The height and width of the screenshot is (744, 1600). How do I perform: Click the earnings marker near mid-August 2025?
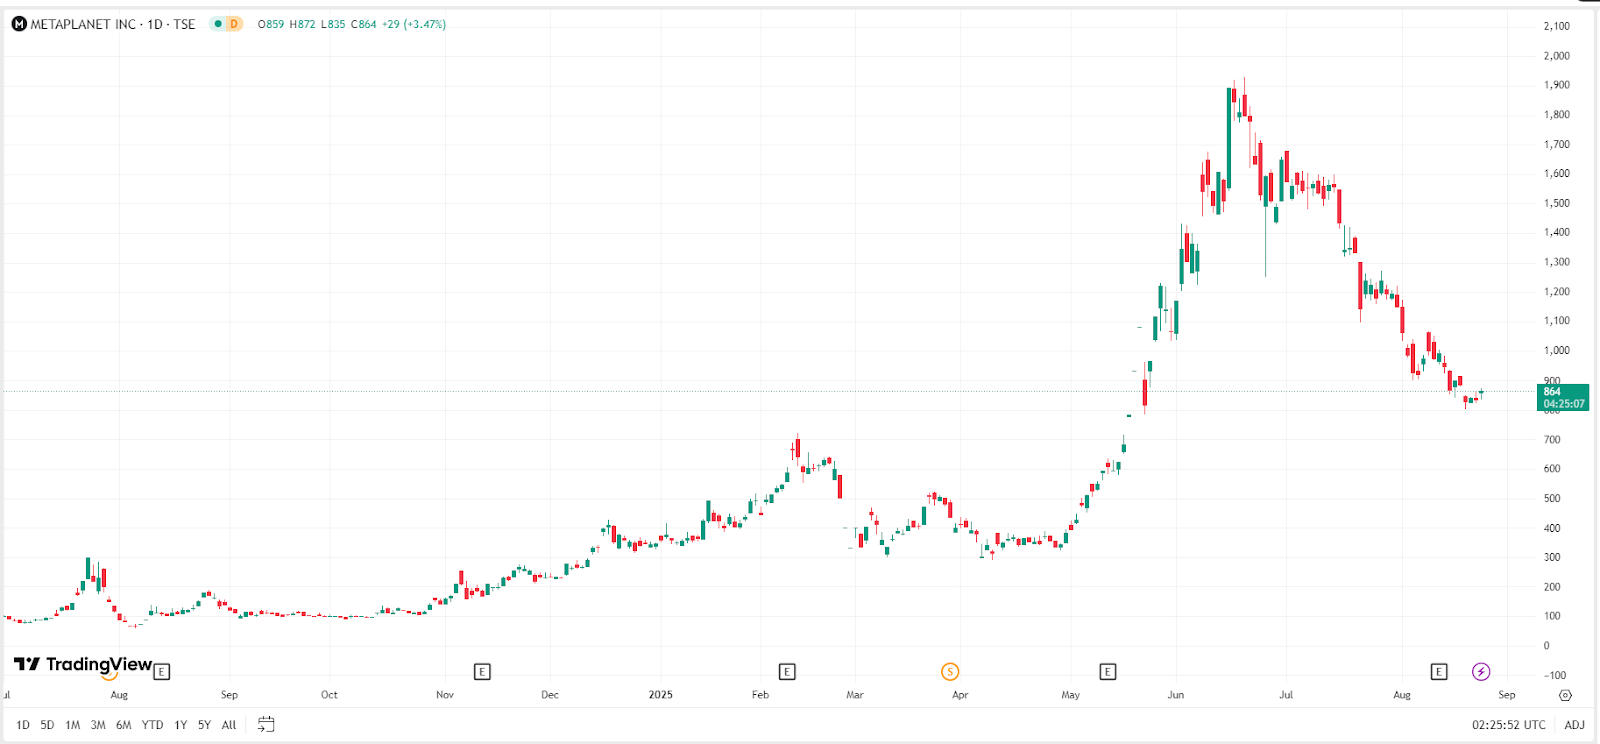pyautogui.click(x=1439, y=672)
